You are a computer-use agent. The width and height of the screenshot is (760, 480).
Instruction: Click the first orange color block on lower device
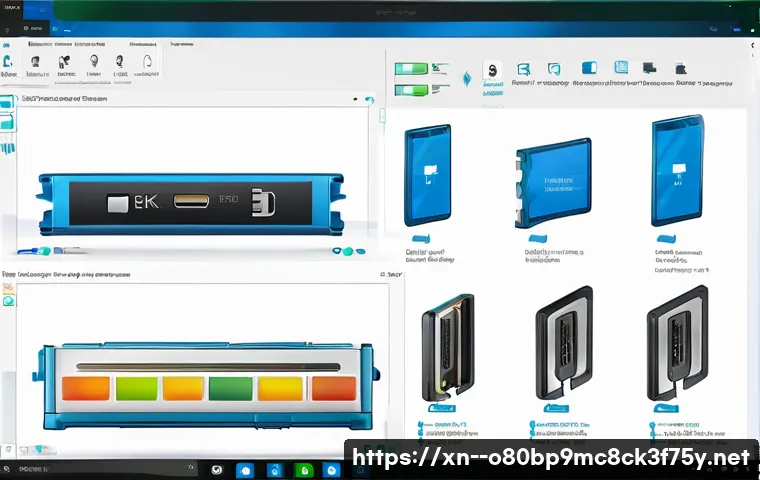point(86,389)
